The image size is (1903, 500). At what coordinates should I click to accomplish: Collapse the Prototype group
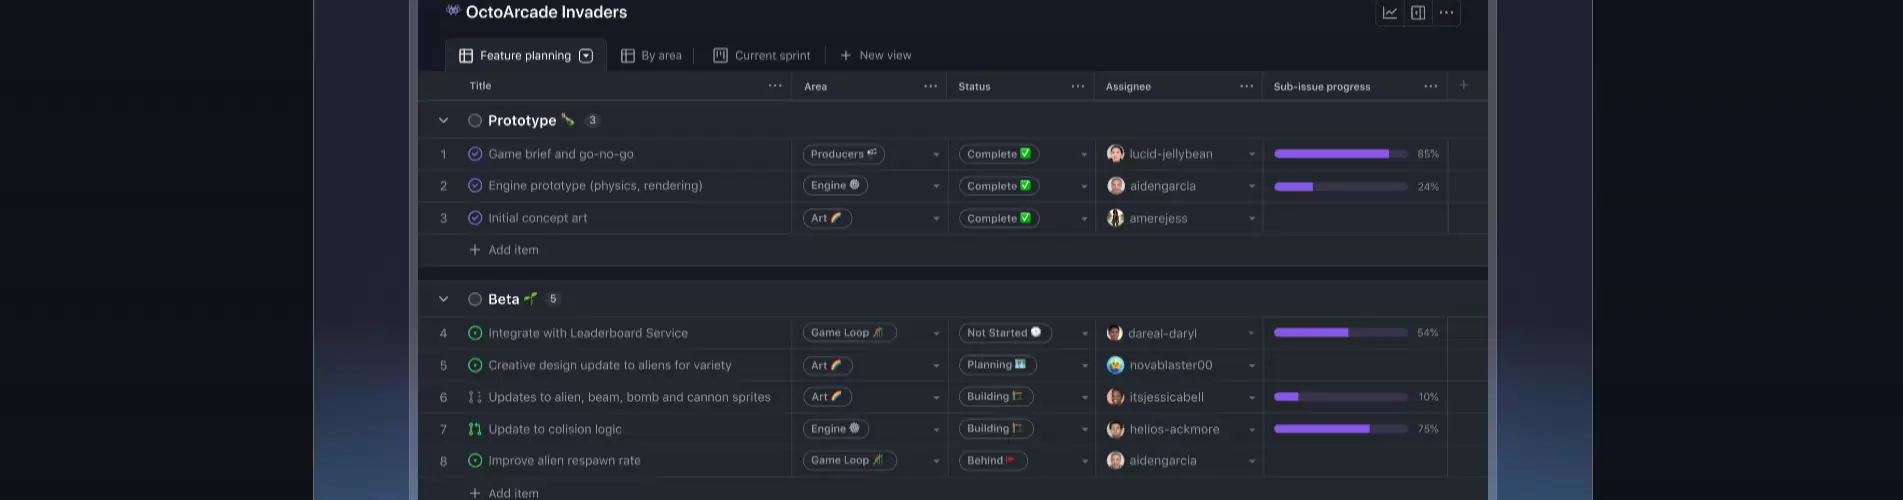click(443, 120)
